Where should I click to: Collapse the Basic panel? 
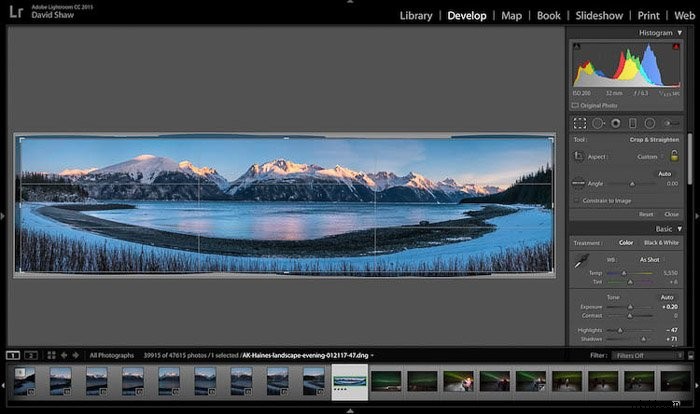(680, 229)
